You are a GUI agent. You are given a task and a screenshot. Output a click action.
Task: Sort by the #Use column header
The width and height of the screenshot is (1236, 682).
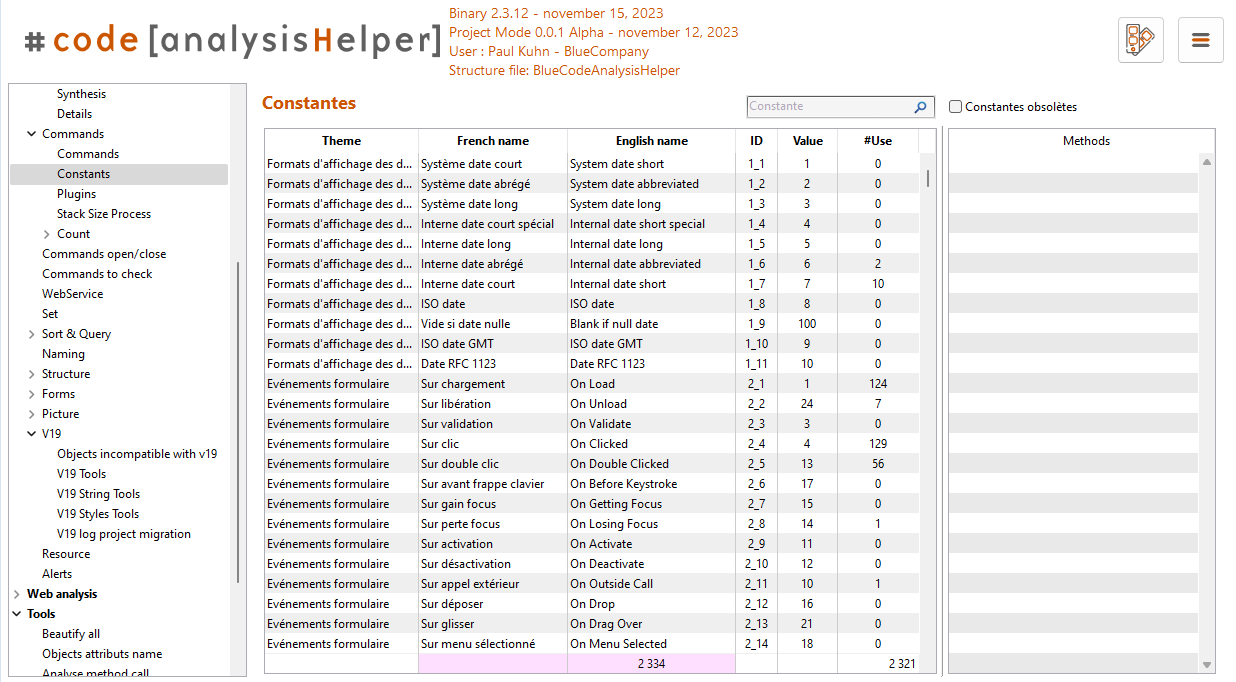click(x=878, y=141)
